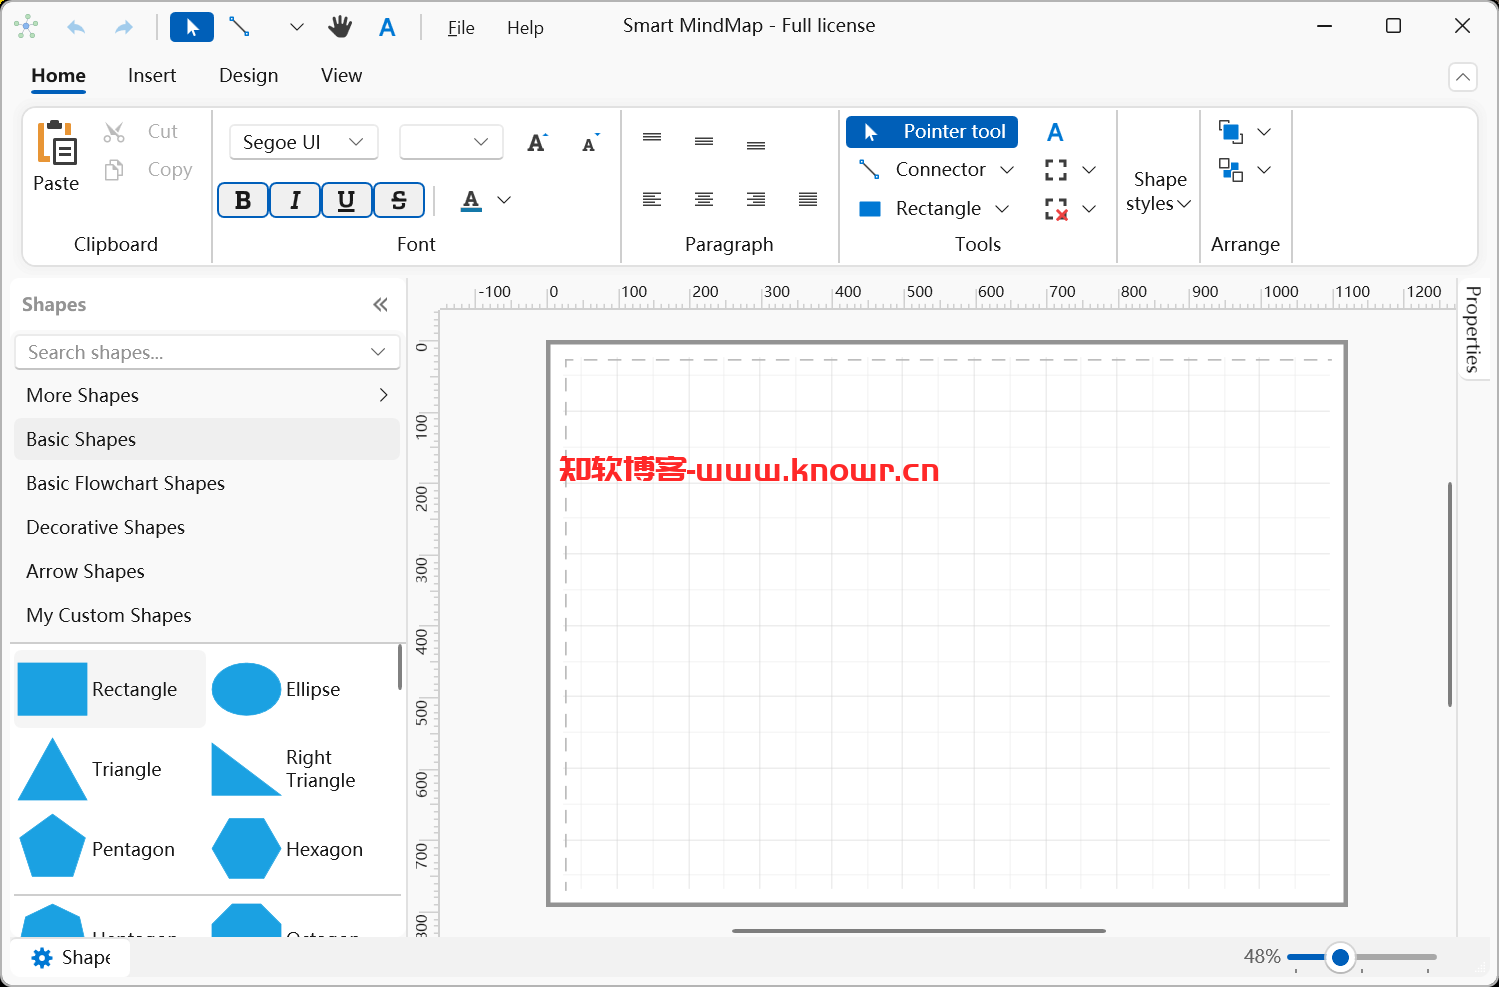Viewport: 1499px width, 987px height.
Task: Expand the font color dropdown arrow
Action: pos(504,200)
